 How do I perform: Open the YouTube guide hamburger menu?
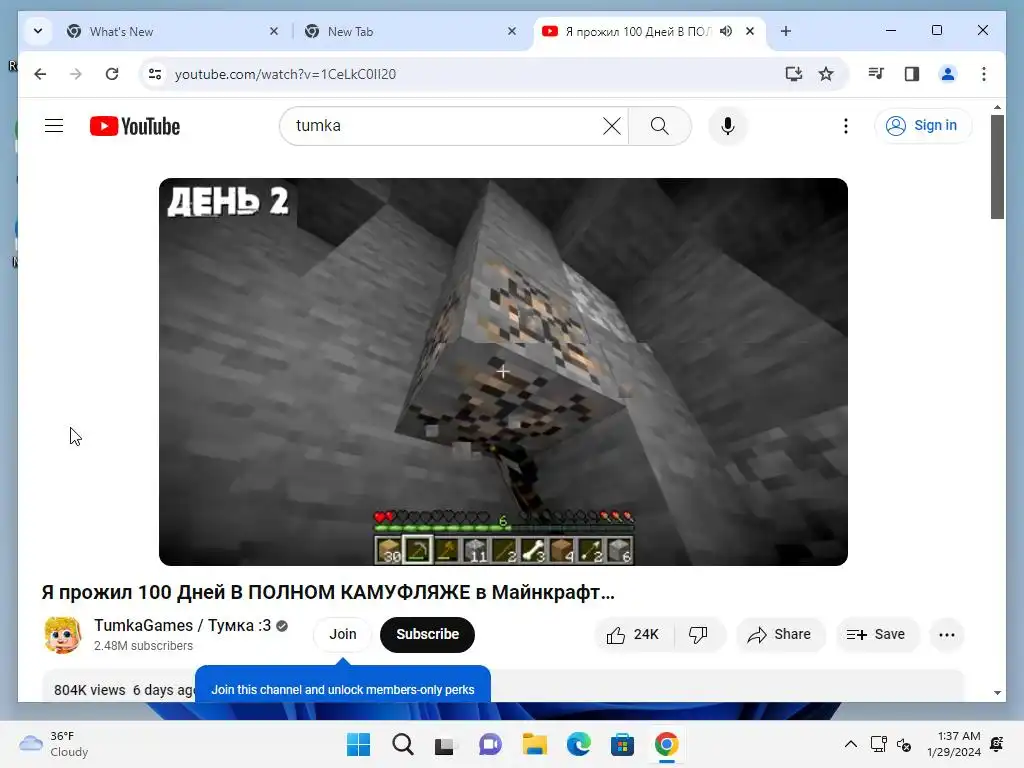click(x=54, y=125)
